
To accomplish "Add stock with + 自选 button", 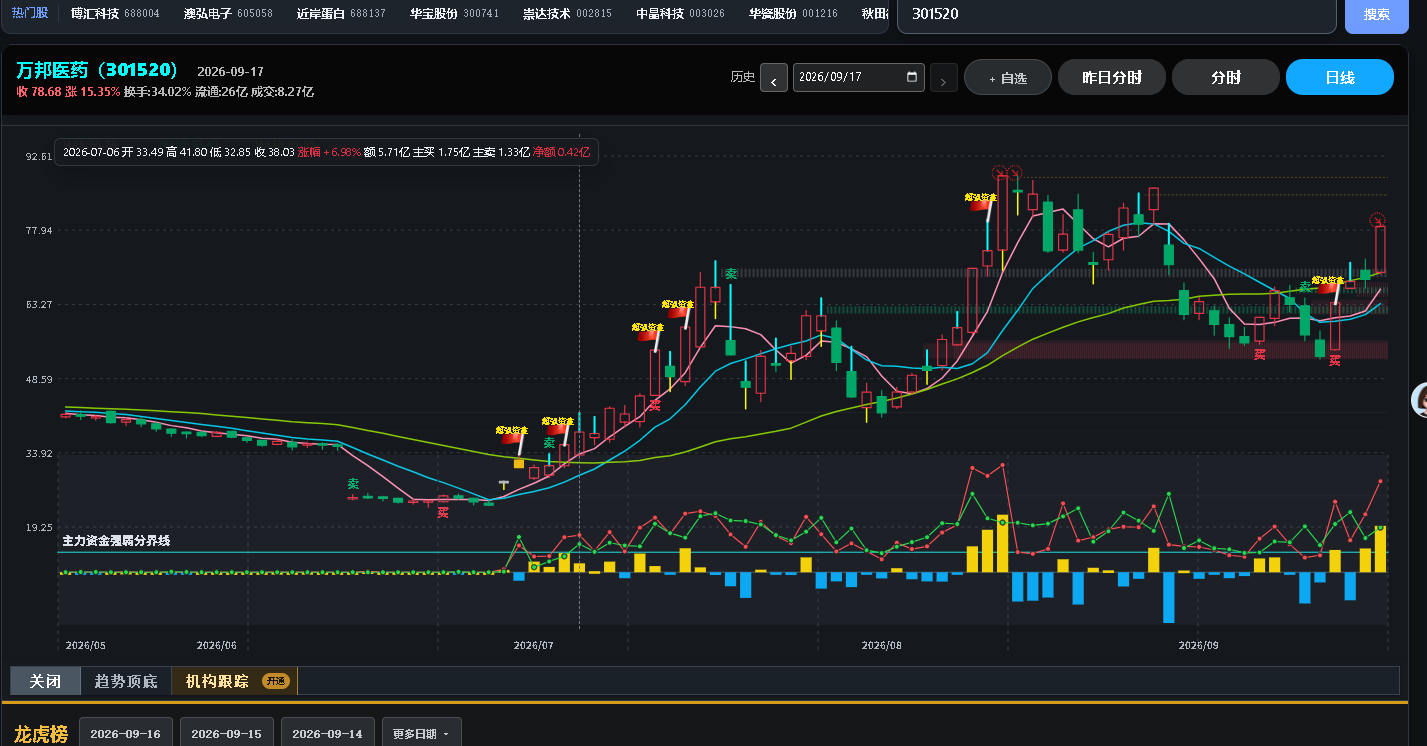I will pos(1008,77).
